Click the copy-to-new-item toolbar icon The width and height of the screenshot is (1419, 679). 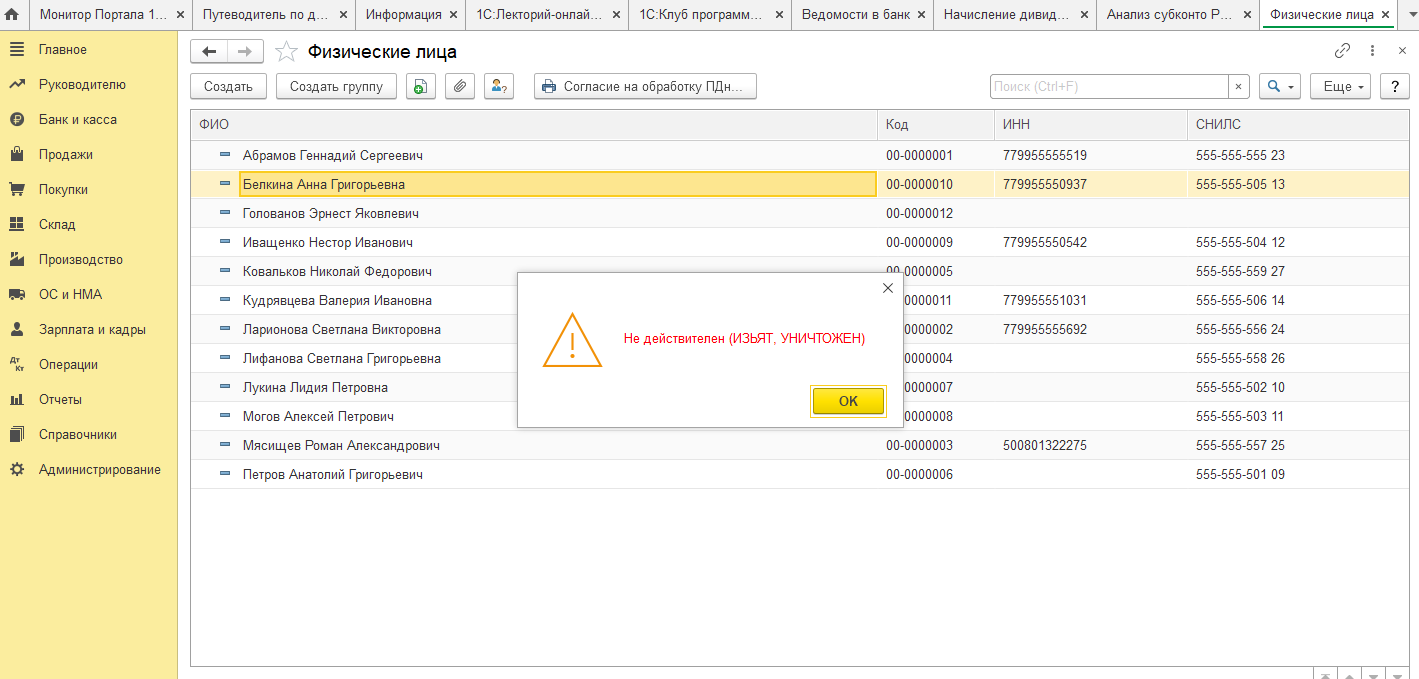pyautogui.click(x=421, y=86)
